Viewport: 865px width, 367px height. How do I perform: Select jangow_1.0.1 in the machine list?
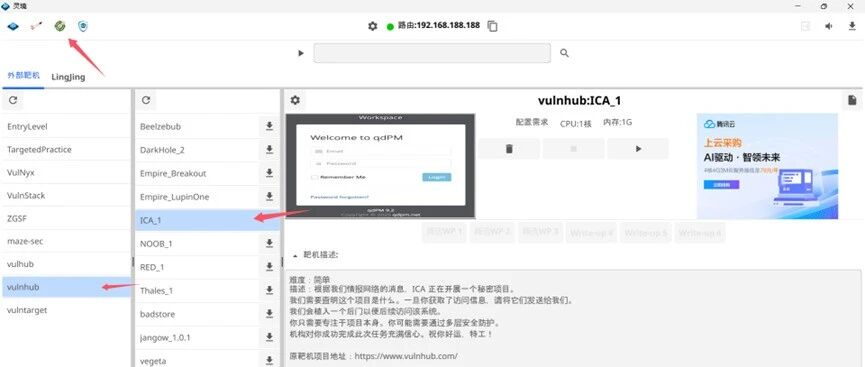point(196,337)
